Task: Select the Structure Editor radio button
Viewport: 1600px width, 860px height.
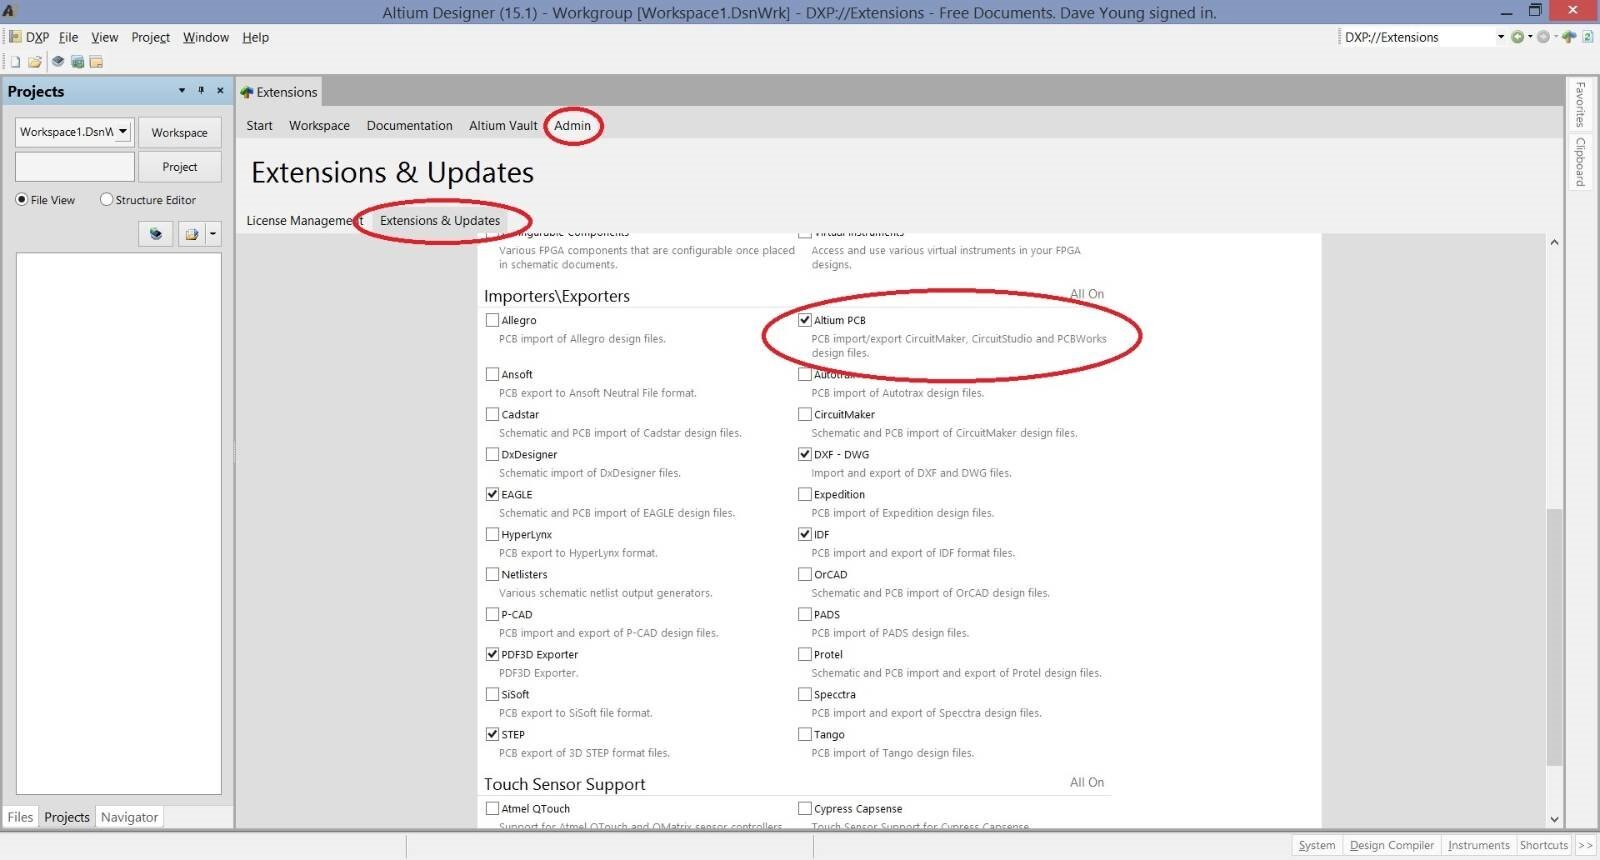Action: [106, 200]
